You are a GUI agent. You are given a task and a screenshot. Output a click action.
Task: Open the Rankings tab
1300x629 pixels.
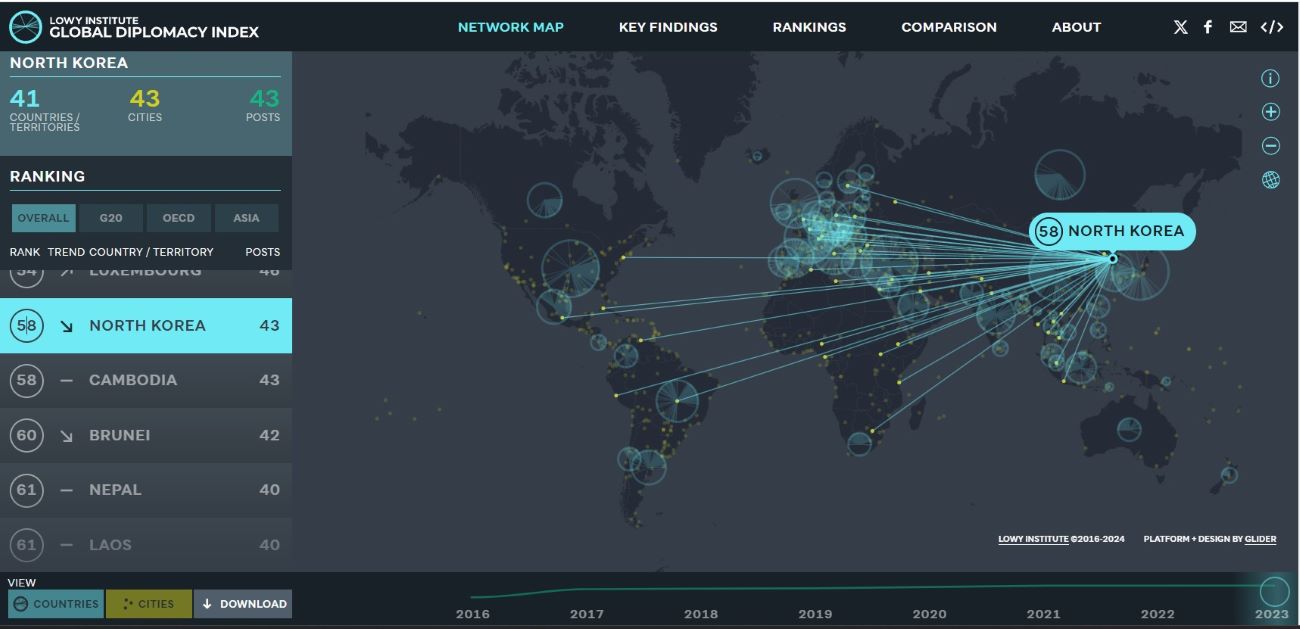point(809,27)
